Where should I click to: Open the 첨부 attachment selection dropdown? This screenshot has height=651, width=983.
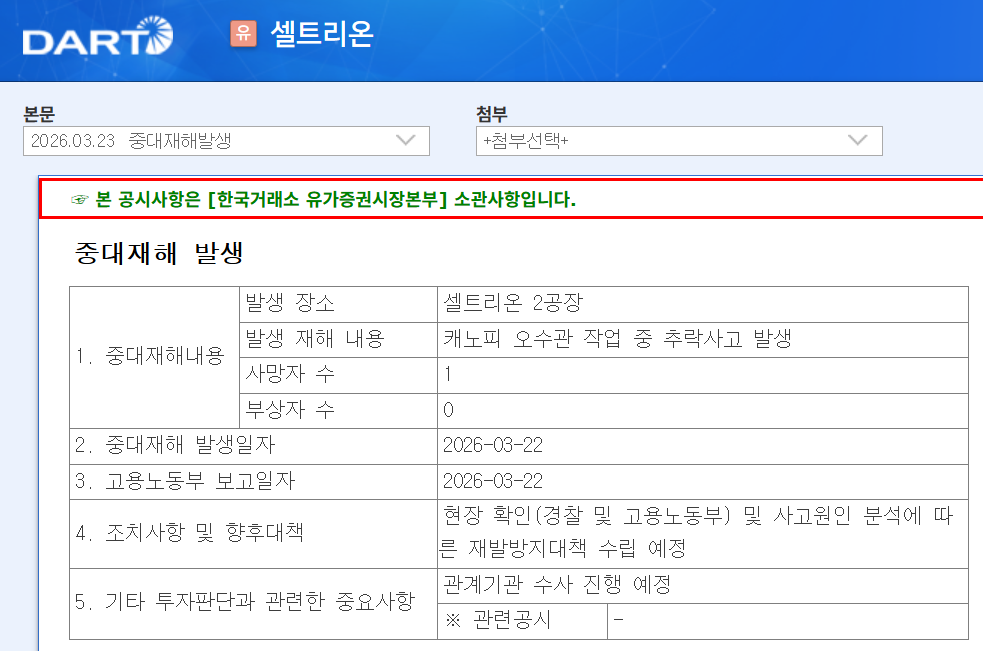(x=678, y=141)
